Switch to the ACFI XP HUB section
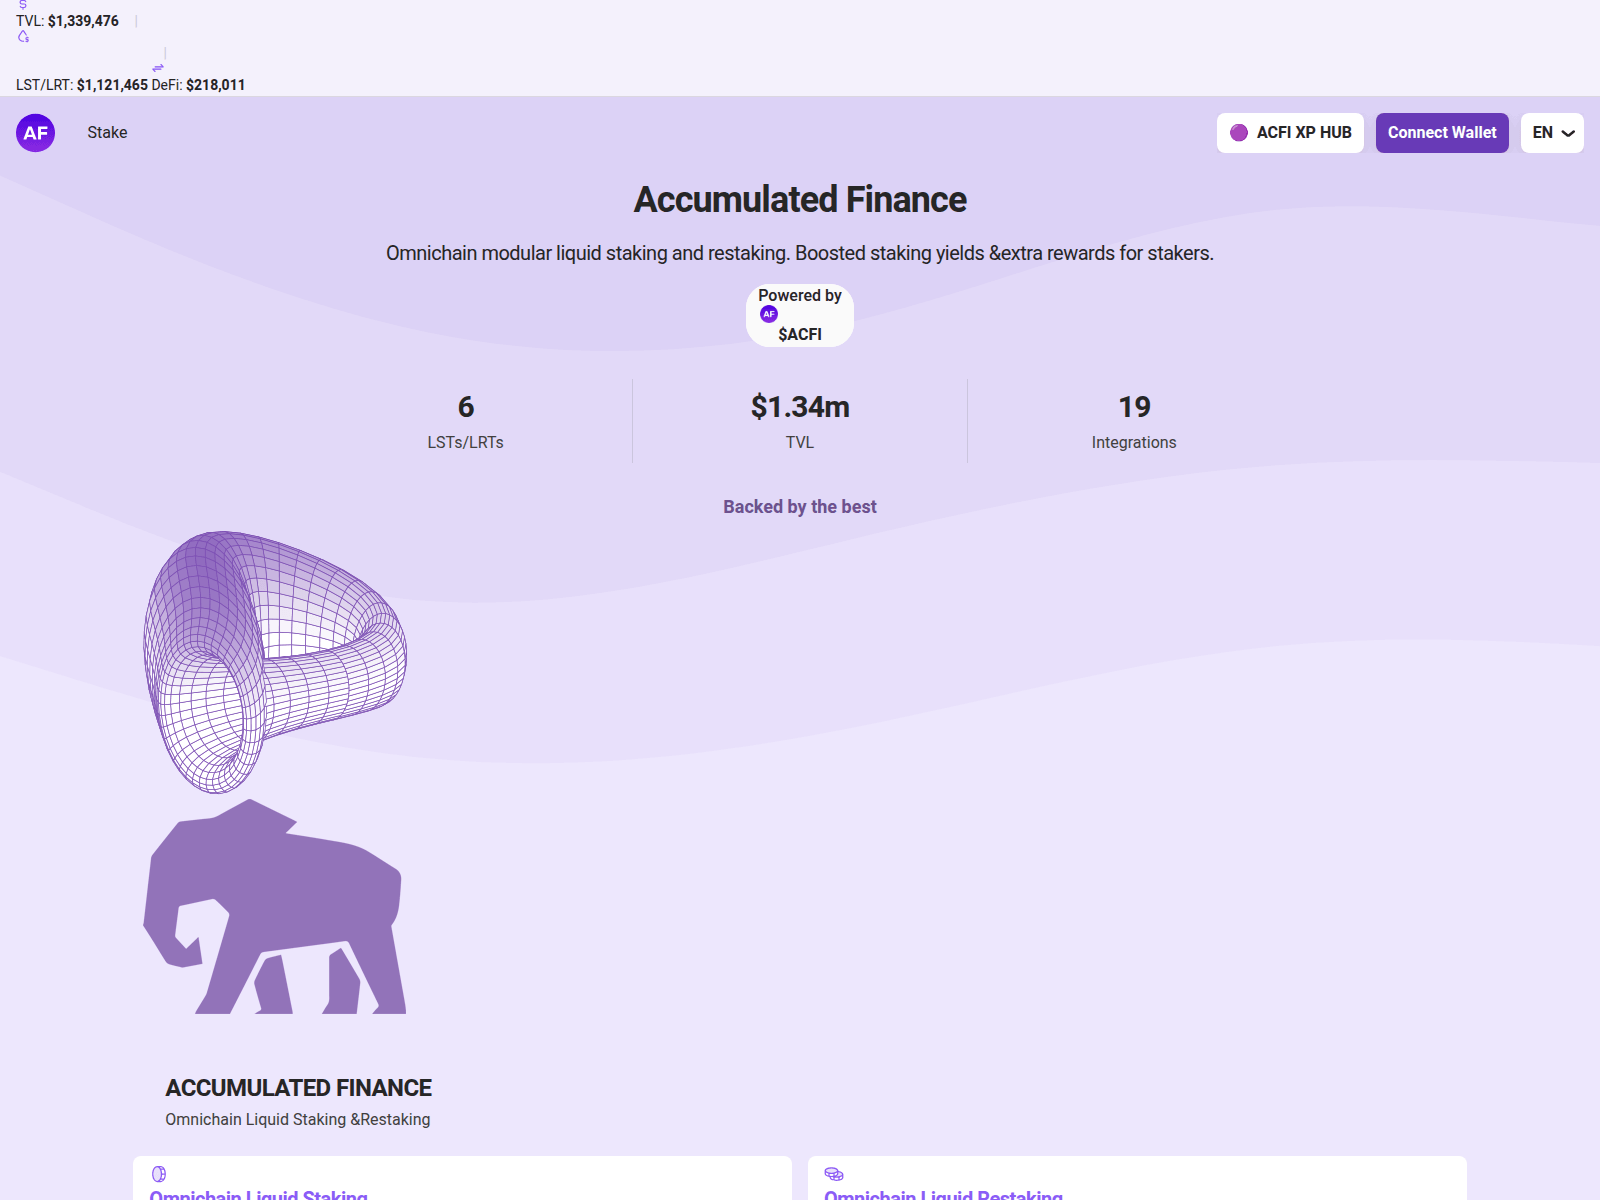The height and width of the screenshot is (1200, 1600). (x=1290, y=132)
